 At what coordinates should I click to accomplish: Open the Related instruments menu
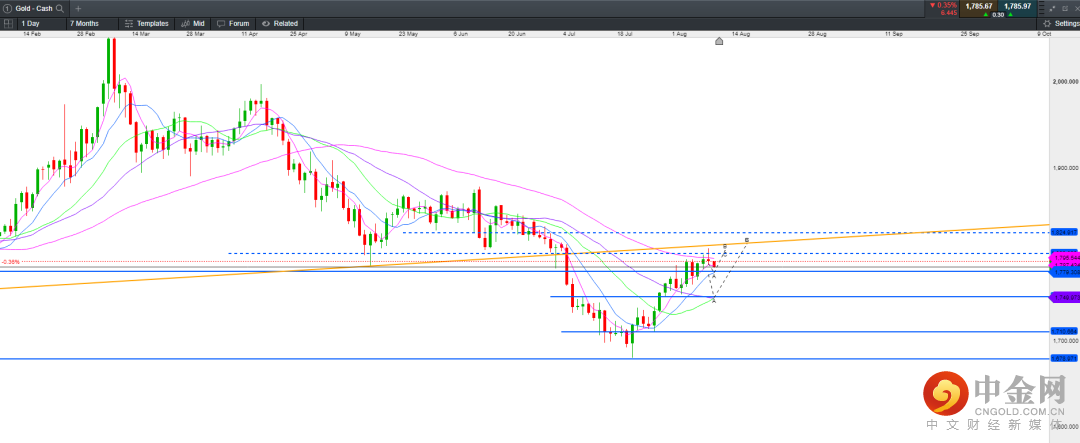[280, 23]
